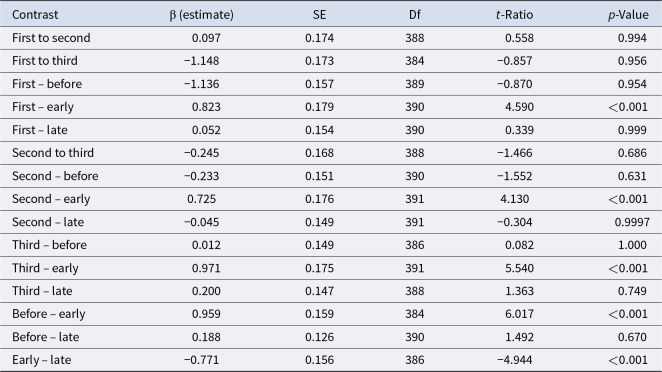
Task: Click the Early – late contrast label
Action: [x=42, y=360]
